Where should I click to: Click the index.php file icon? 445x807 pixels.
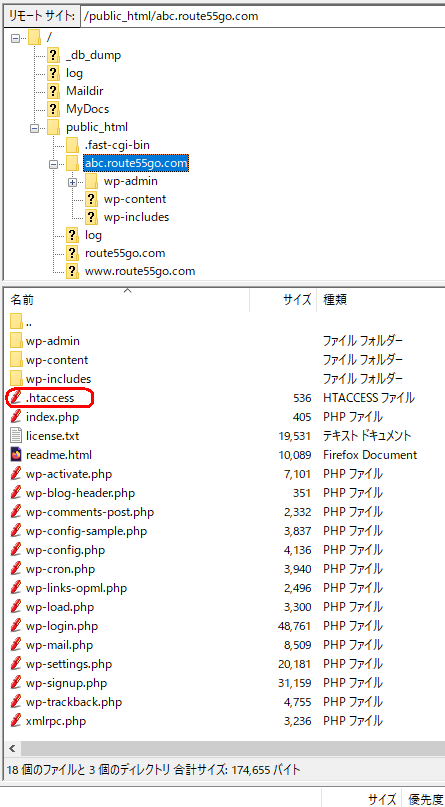coord(16,417)
